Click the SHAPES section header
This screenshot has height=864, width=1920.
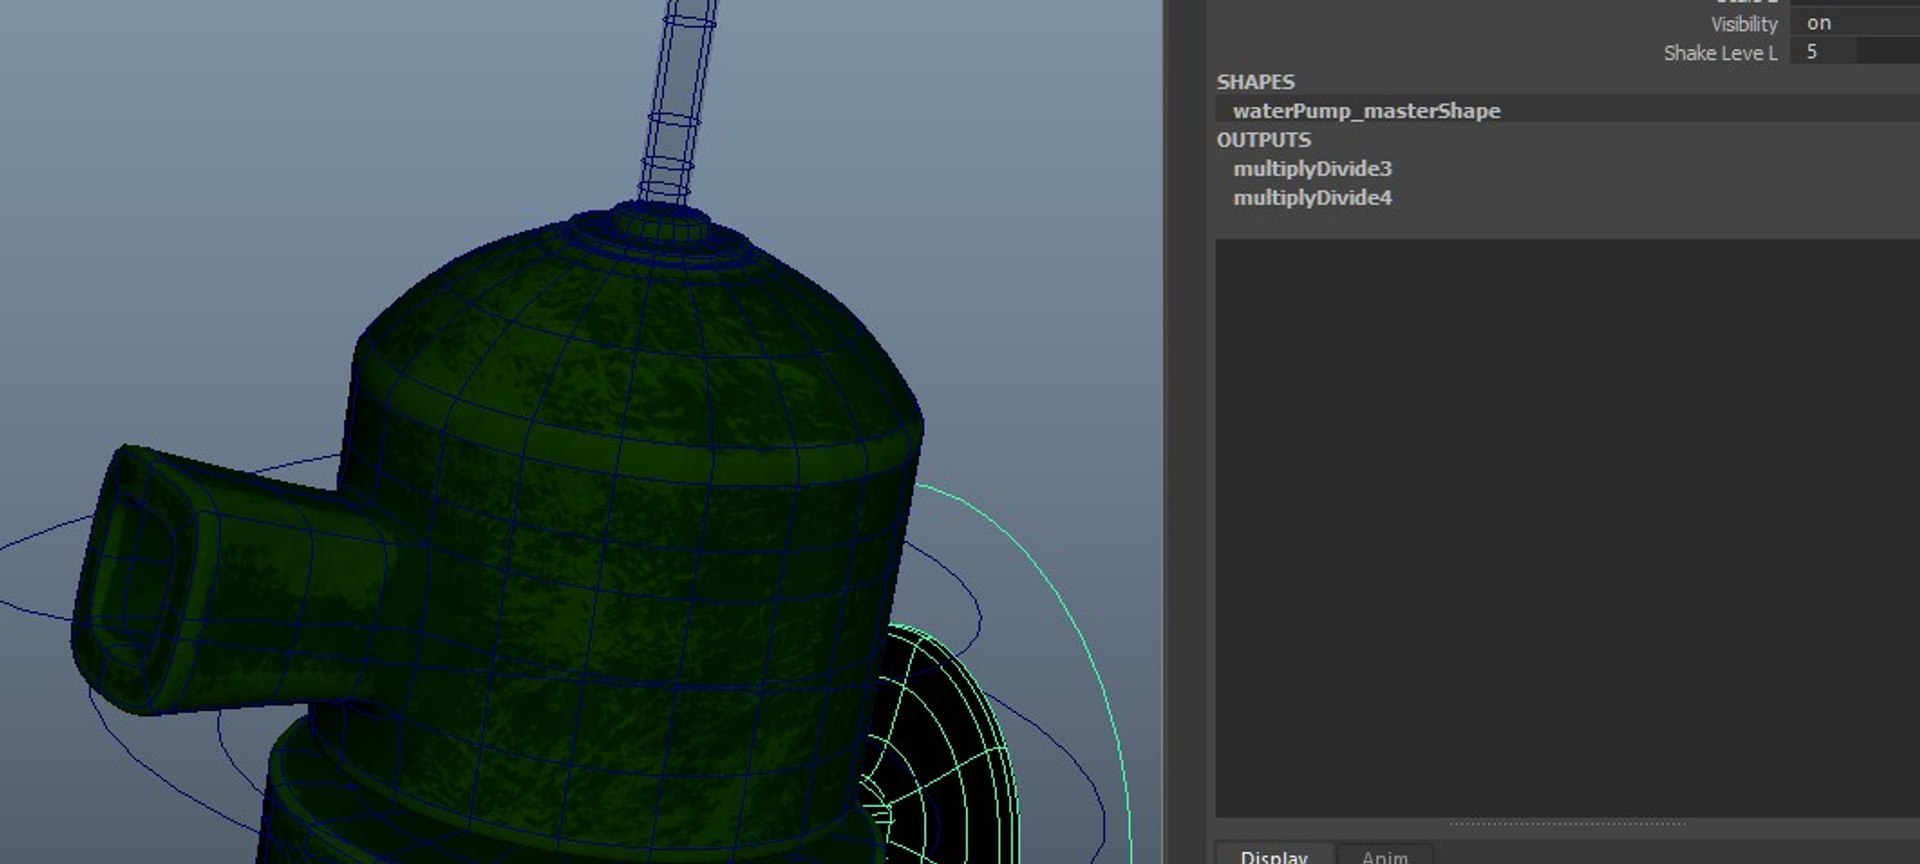(1255, 82)
